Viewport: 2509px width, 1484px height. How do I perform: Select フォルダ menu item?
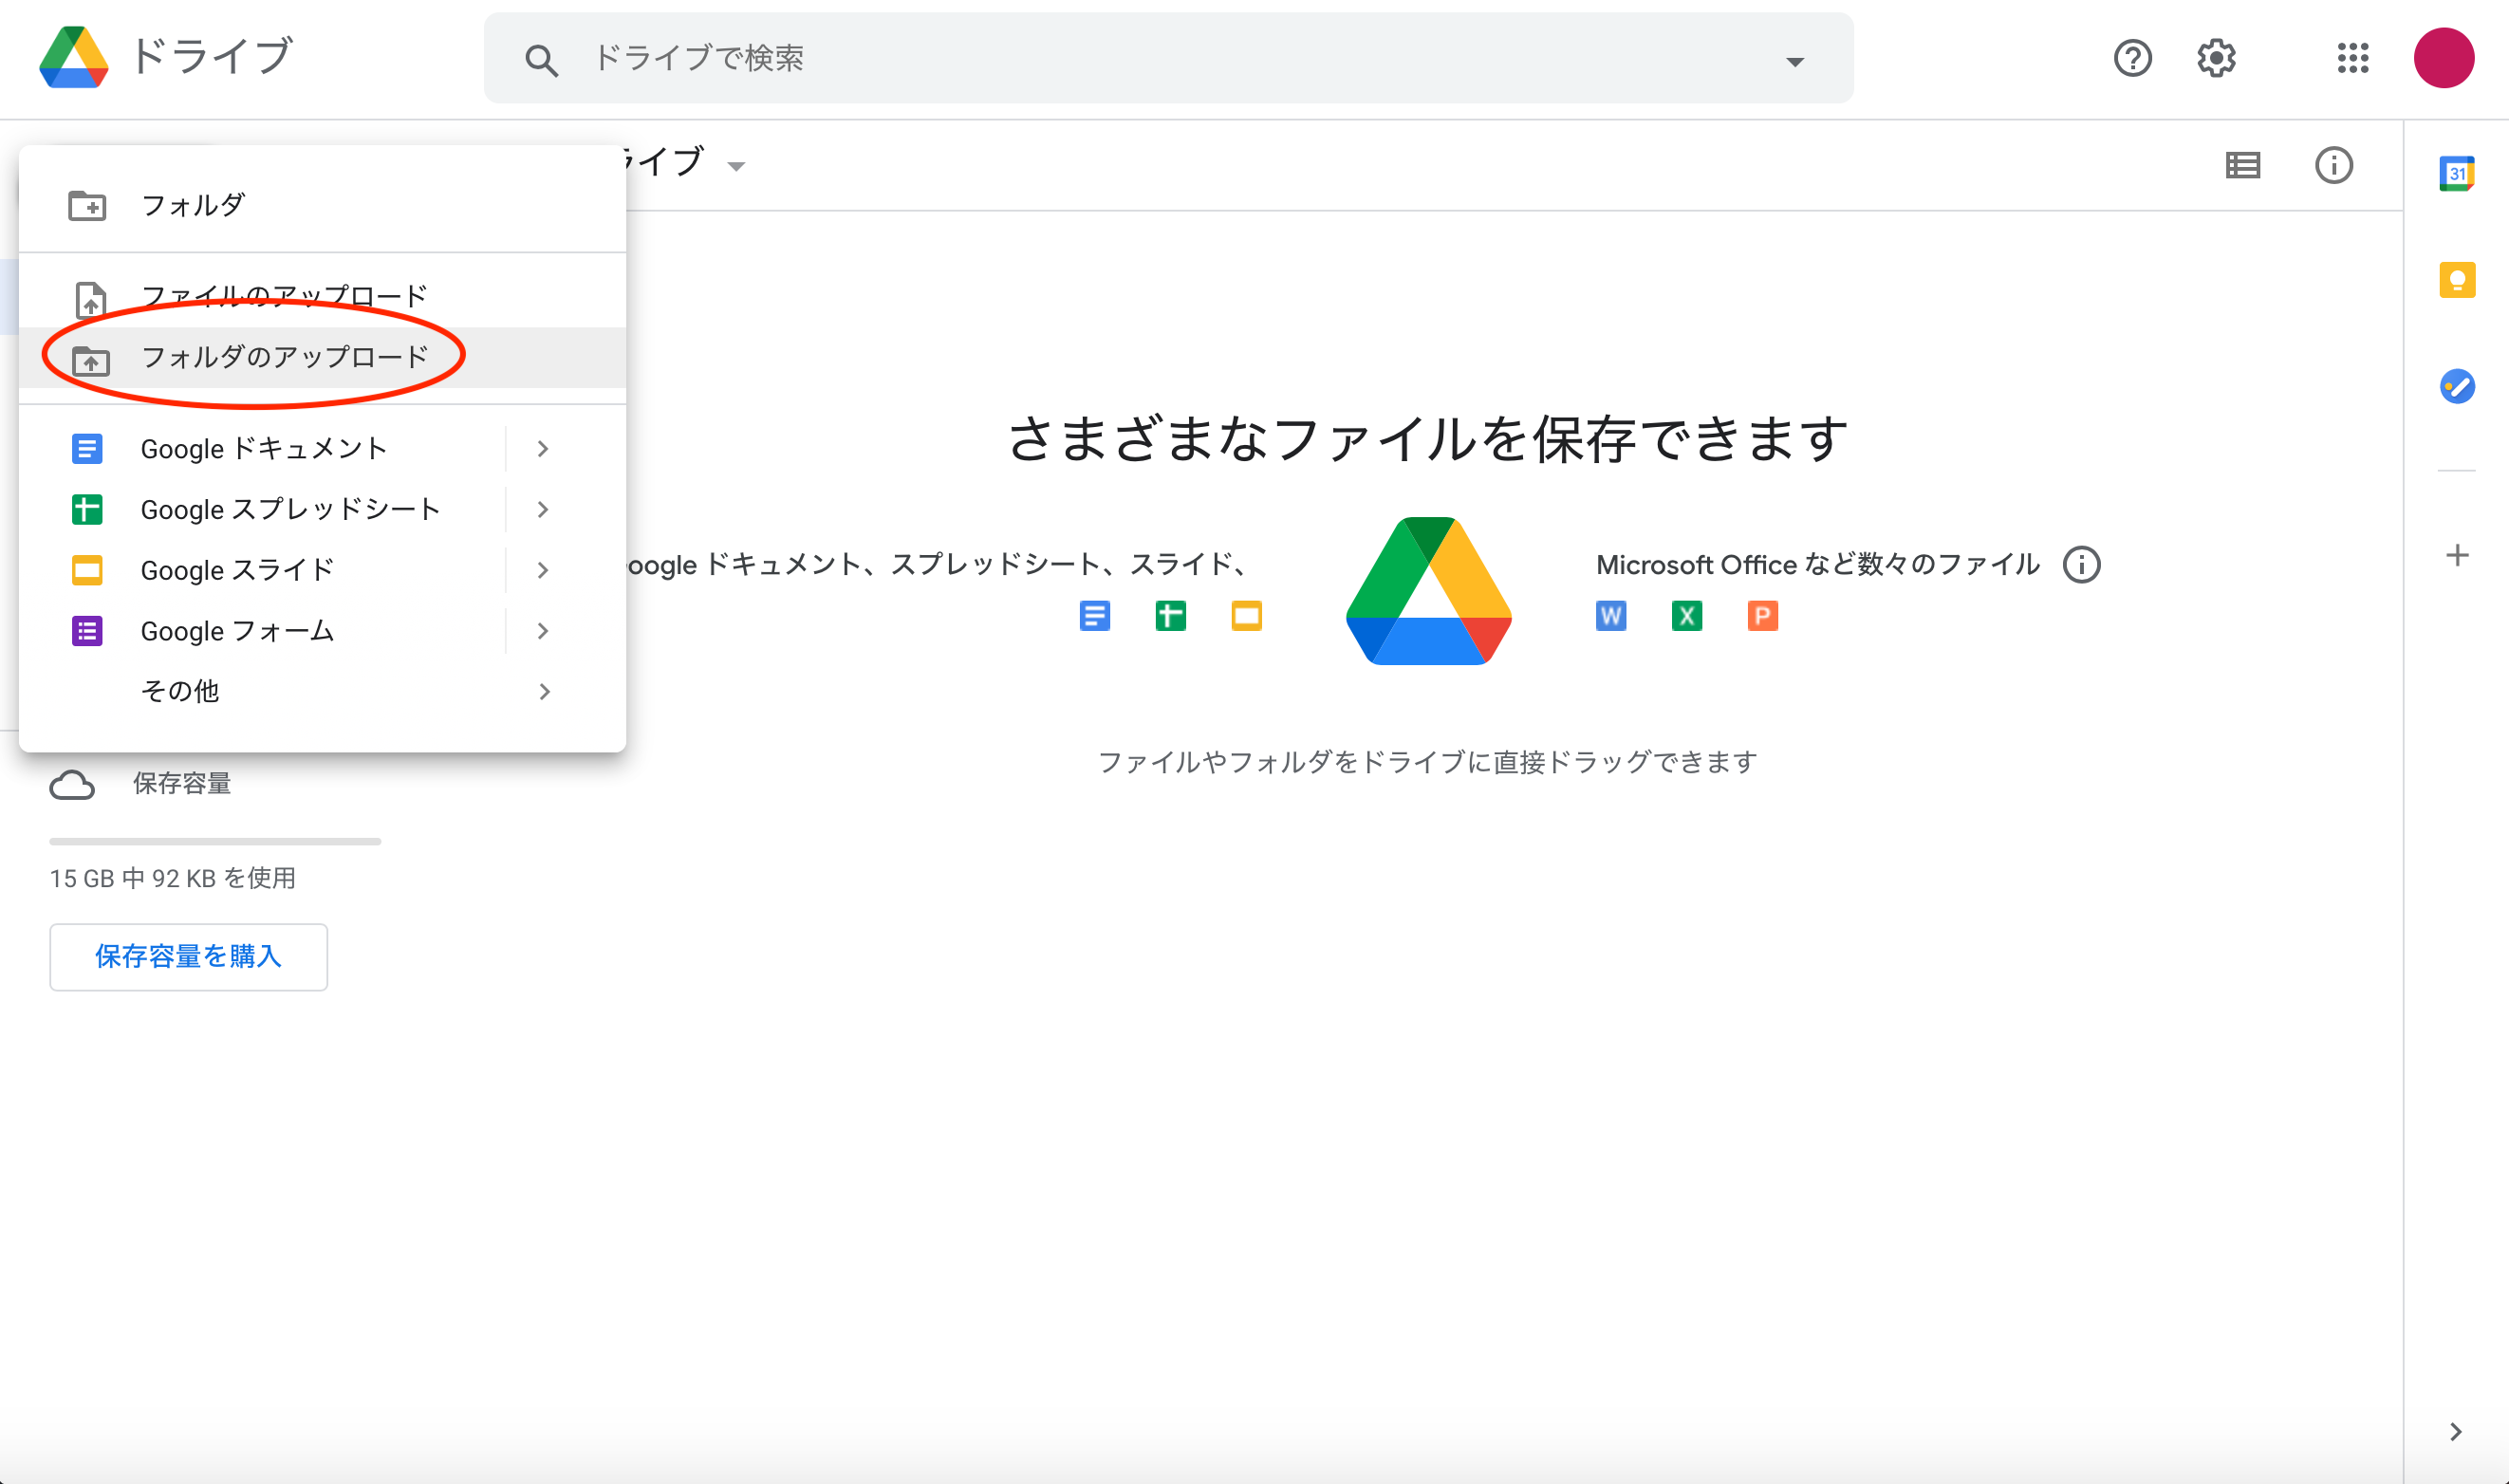[x=322, y=206]
